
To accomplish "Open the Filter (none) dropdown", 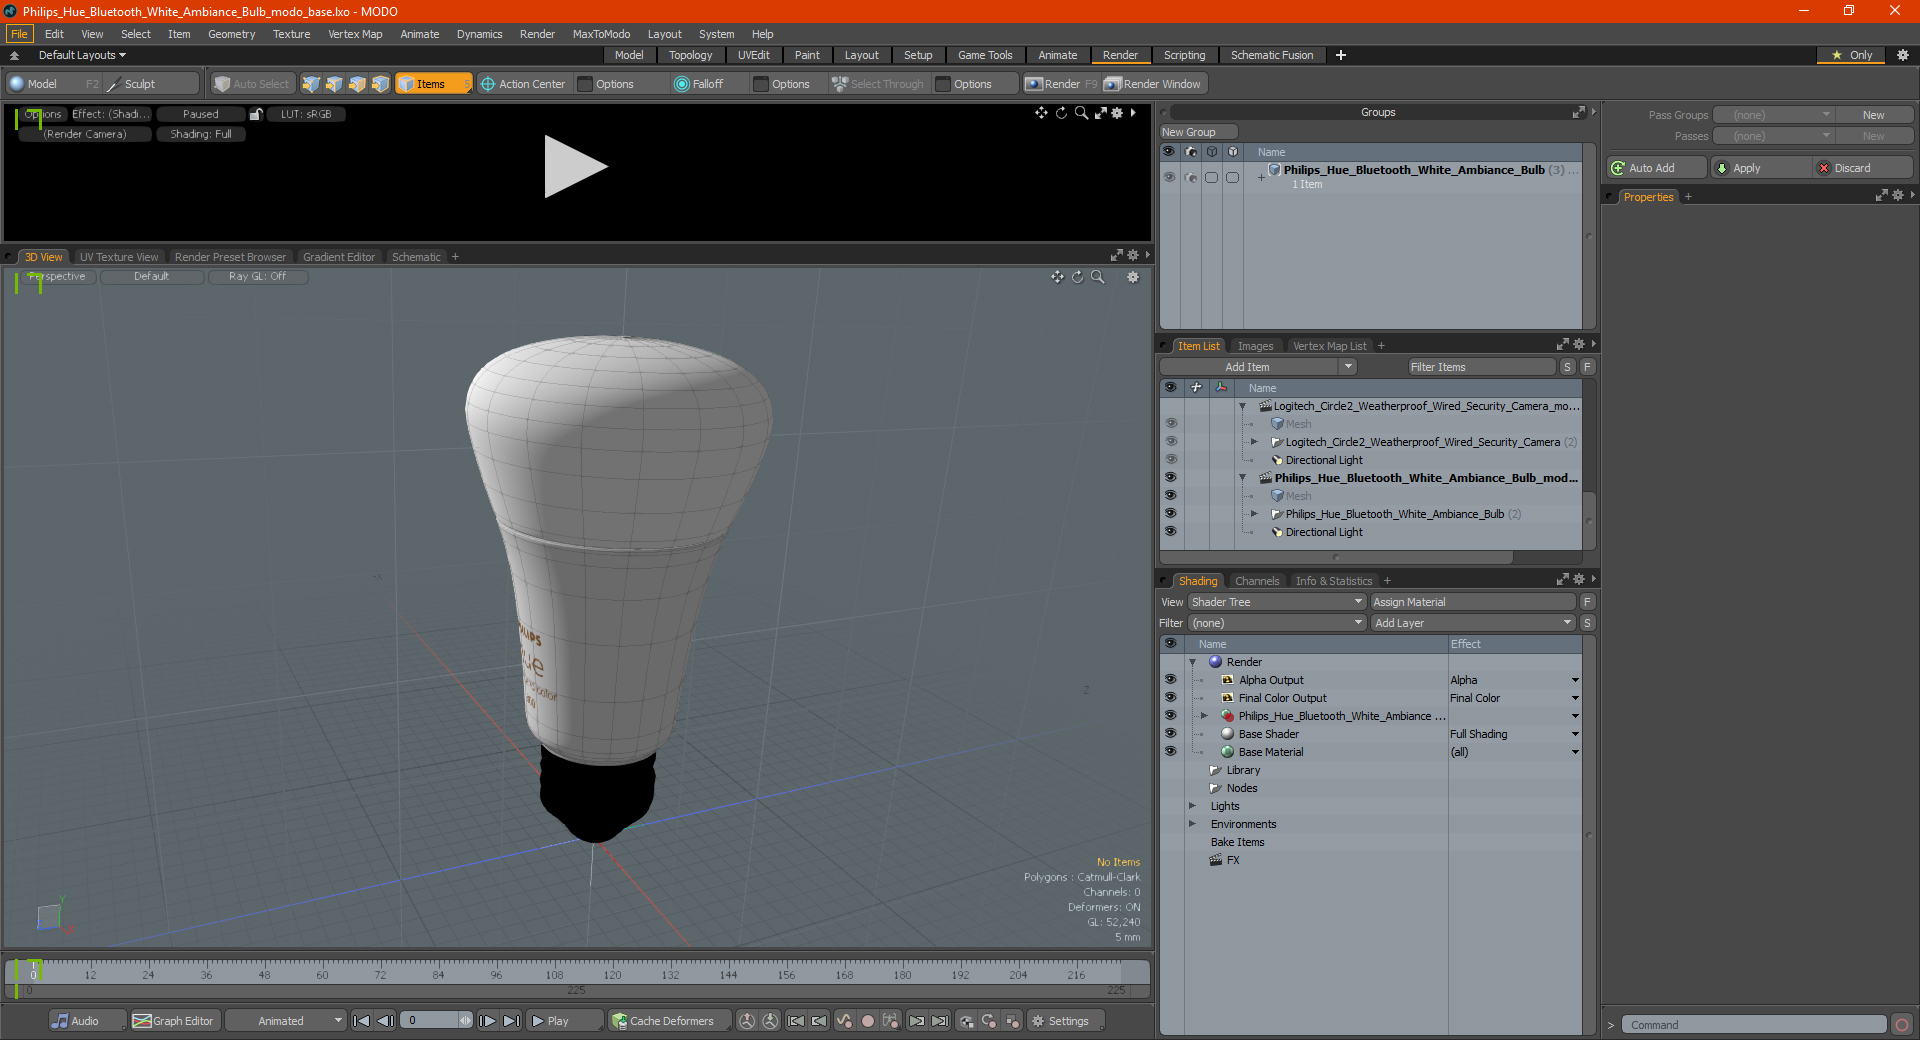I will [1277, 623].
